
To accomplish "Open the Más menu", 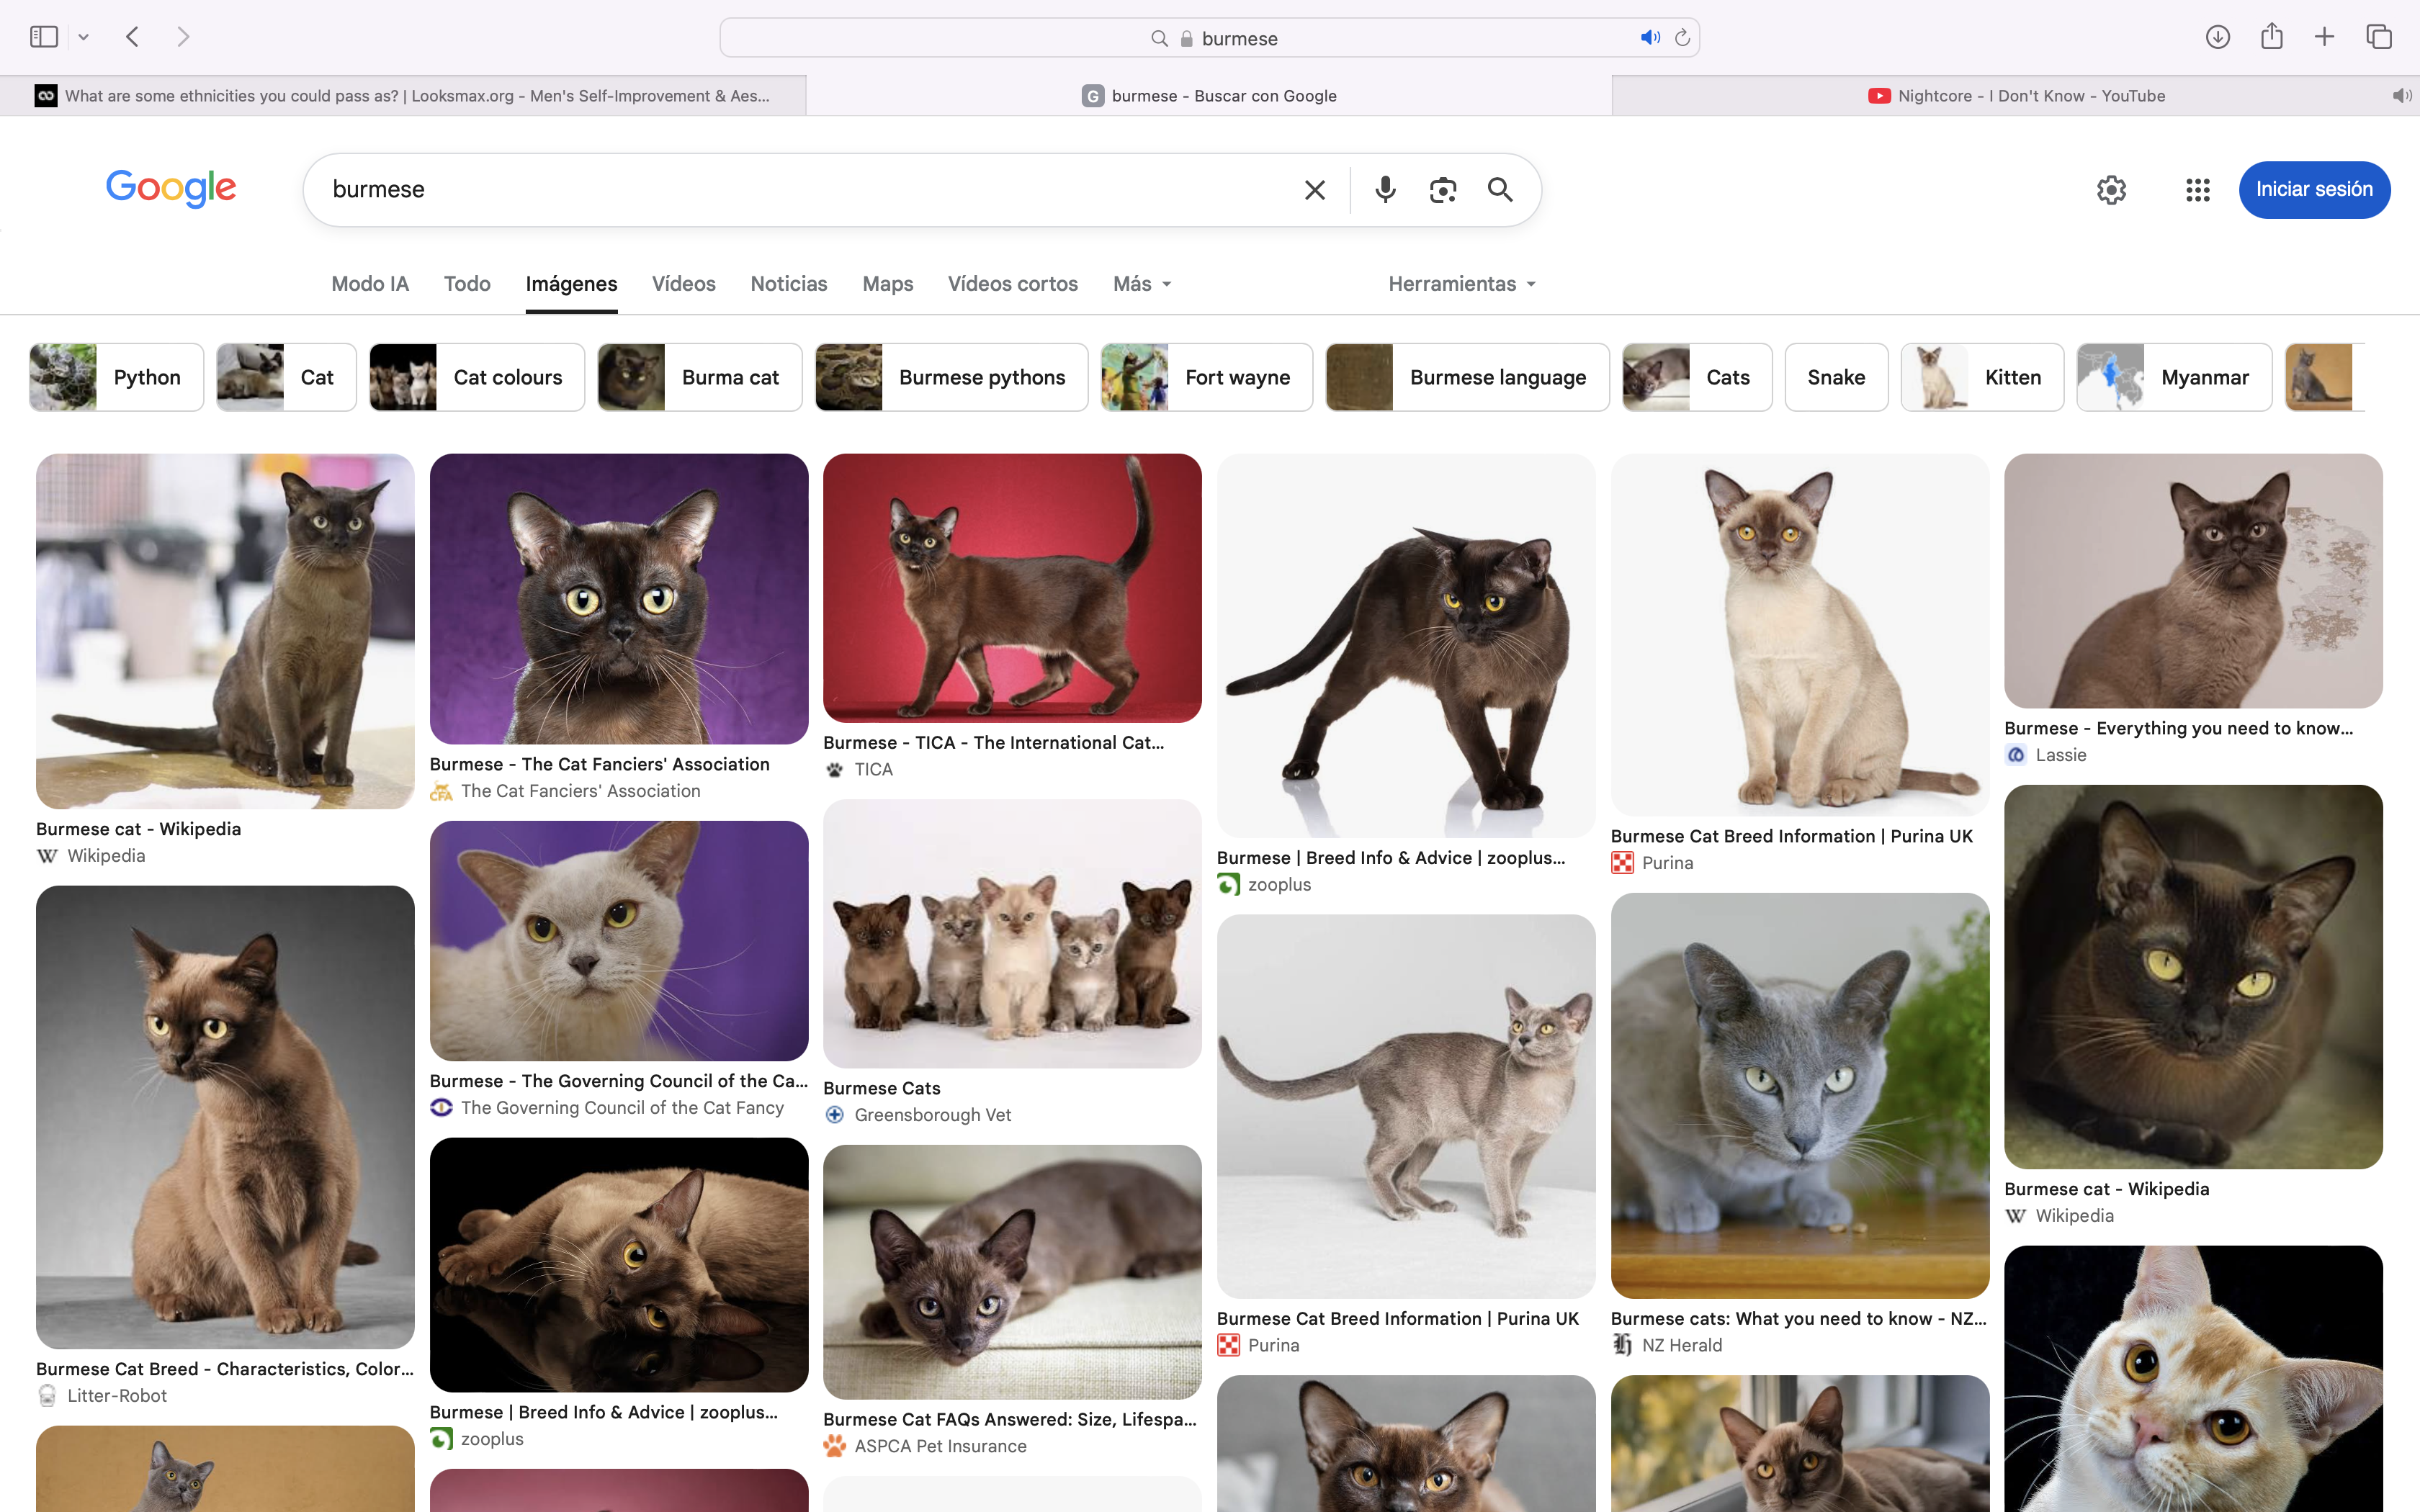I will coord(1141,284).
